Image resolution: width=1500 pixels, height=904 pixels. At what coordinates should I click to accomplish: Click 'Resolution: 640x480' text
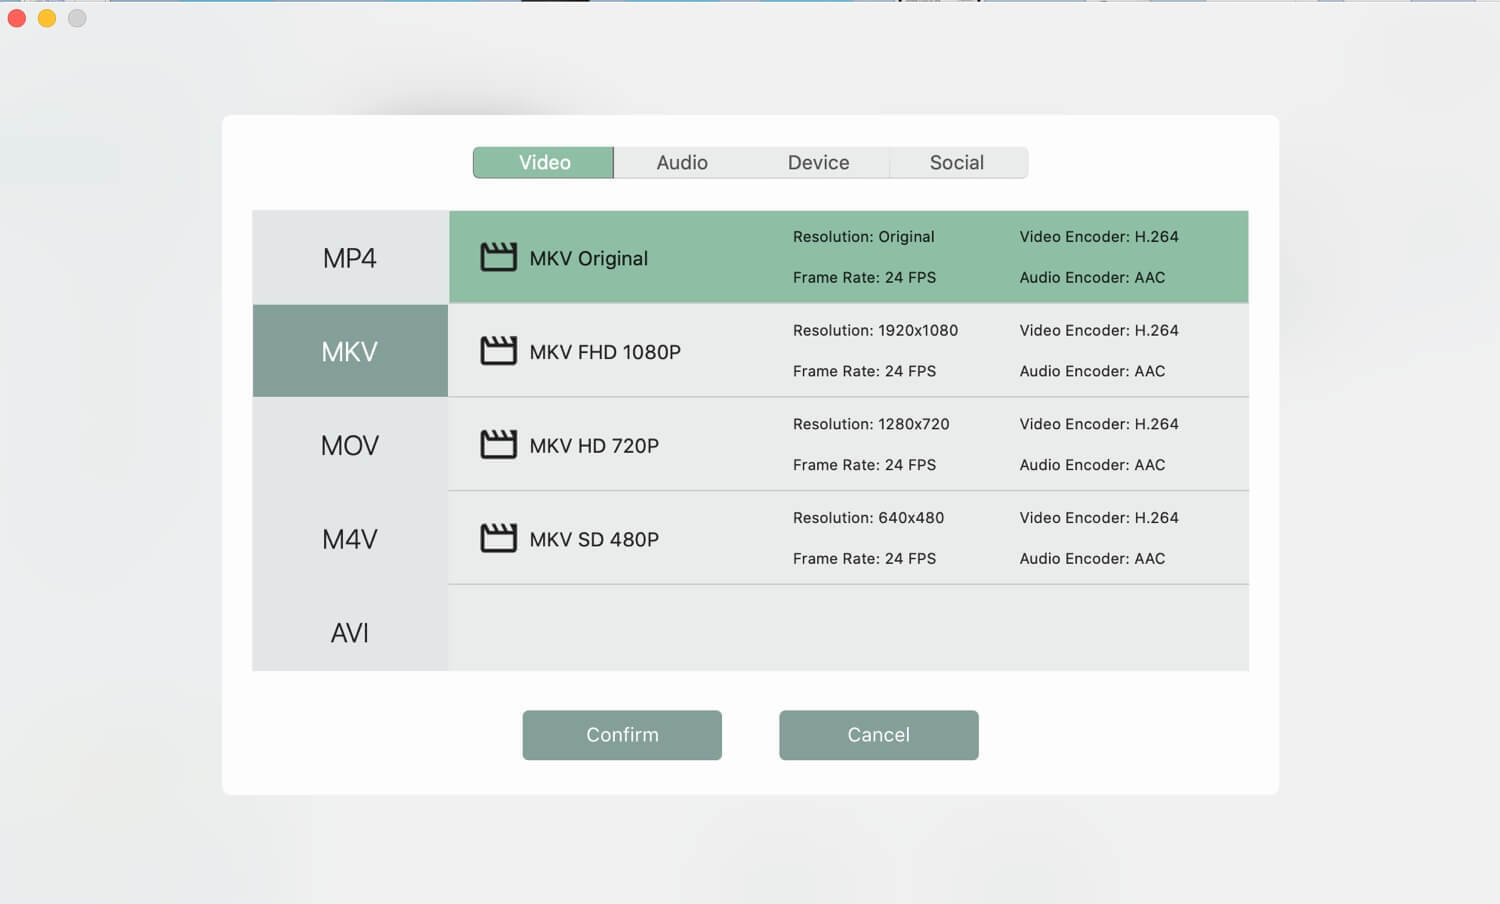point(868,518)
